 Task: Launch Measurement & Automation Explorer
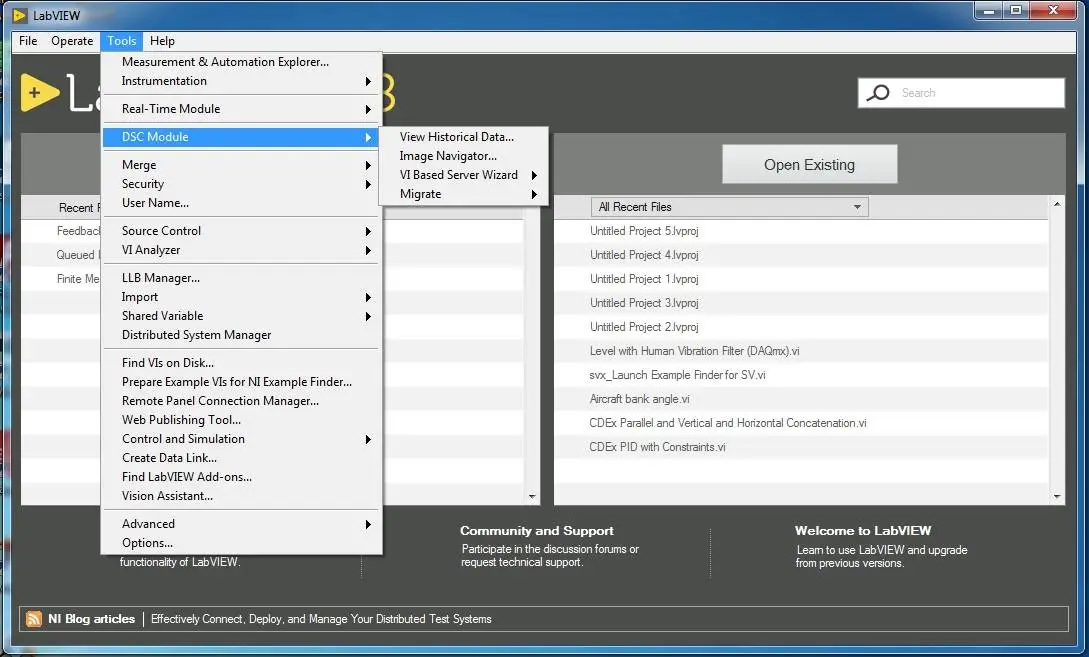pyautogui.click(x=241, y=62)
